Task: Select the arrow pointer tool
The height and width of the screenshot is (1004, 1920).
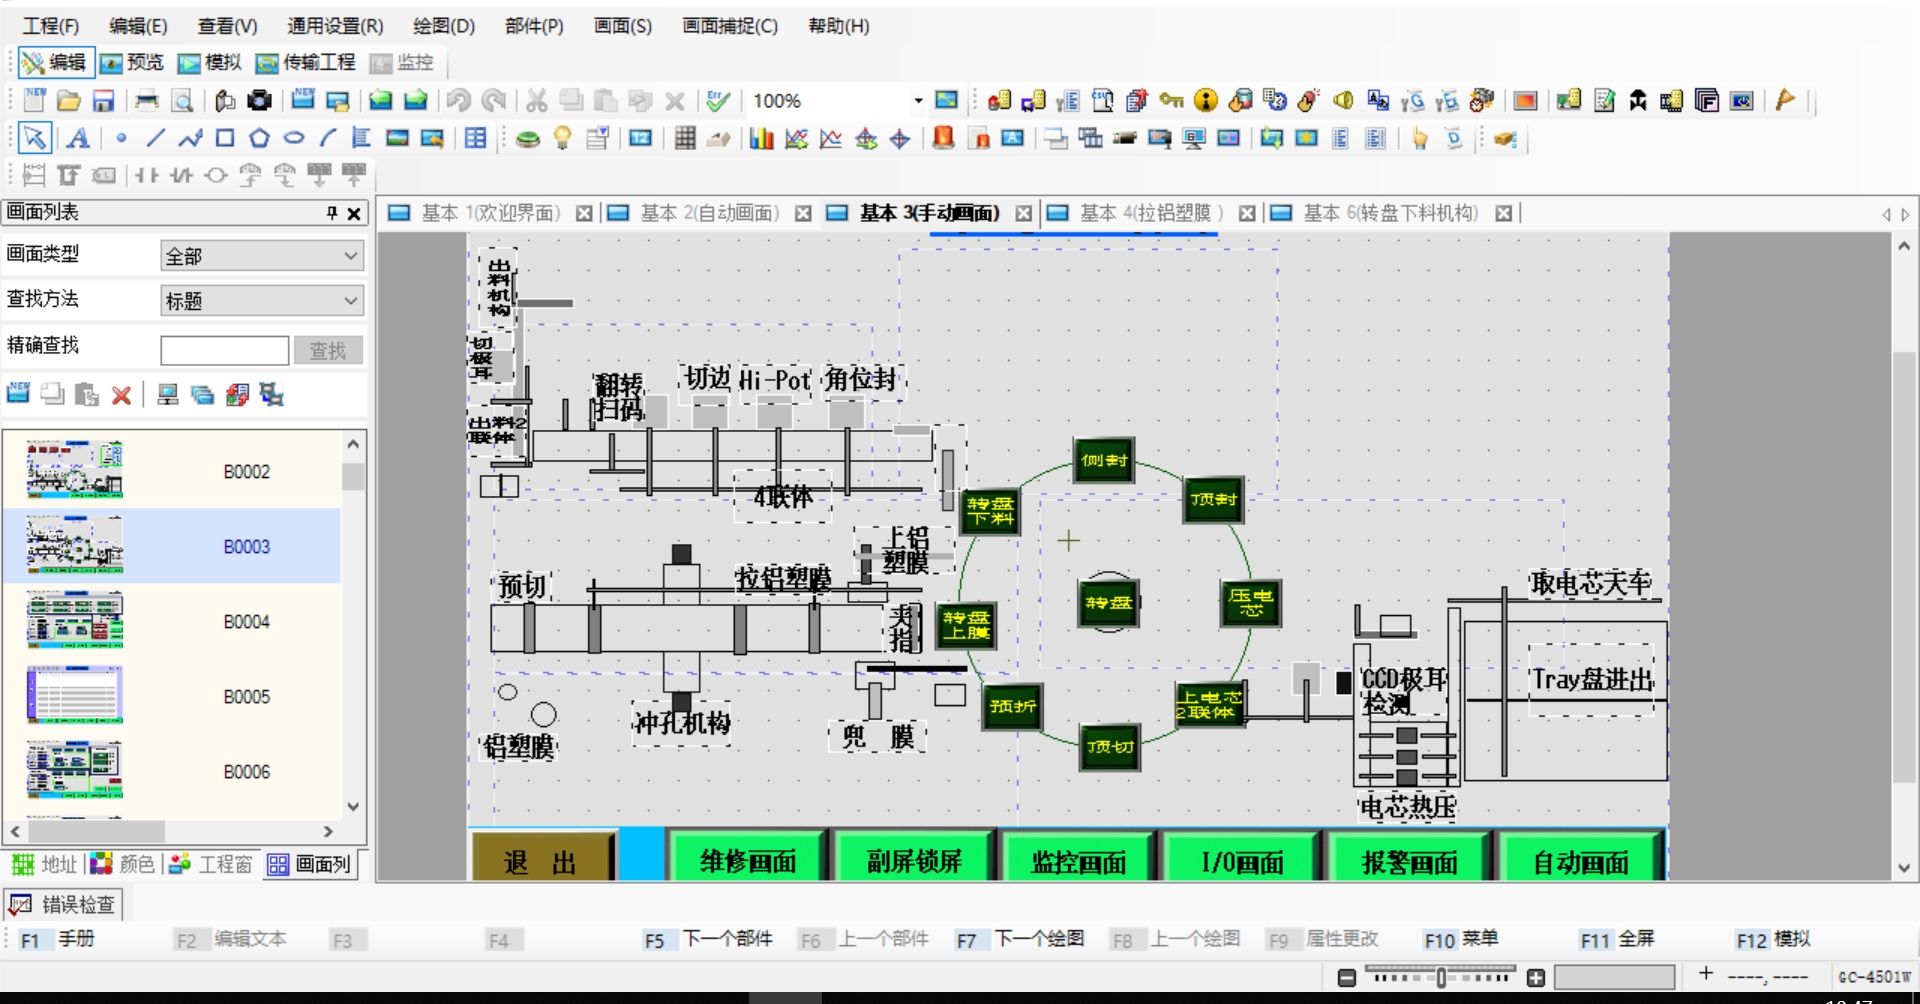Action: [x=34, y=138]
